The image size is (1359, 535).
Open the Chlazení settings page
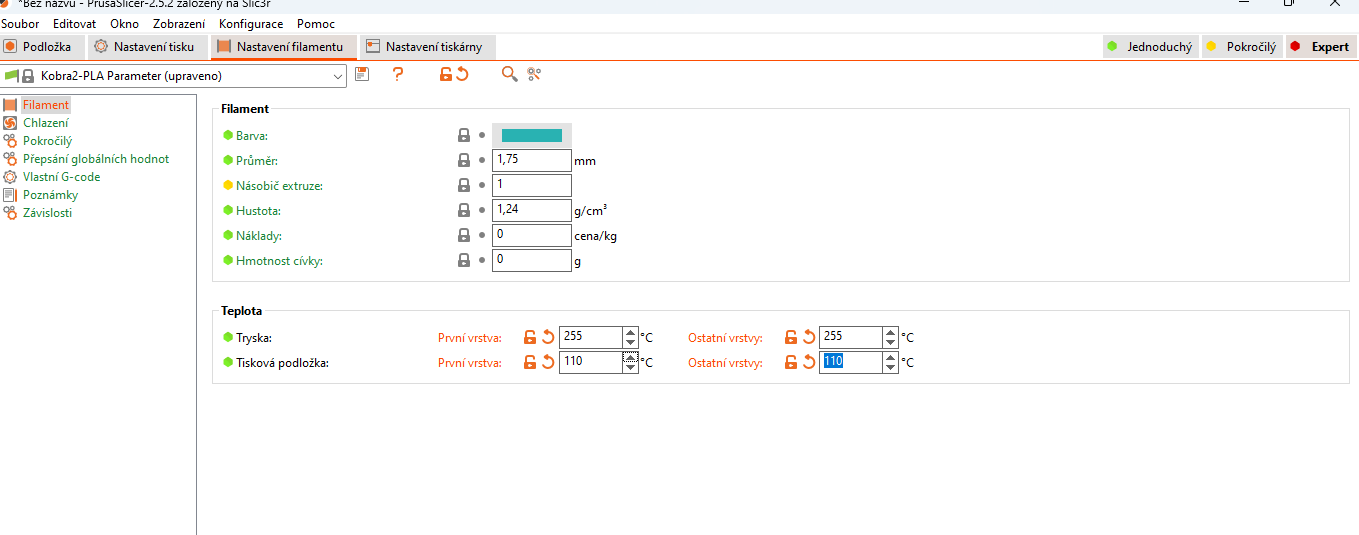pyautogui.click(x=46, y=123)
